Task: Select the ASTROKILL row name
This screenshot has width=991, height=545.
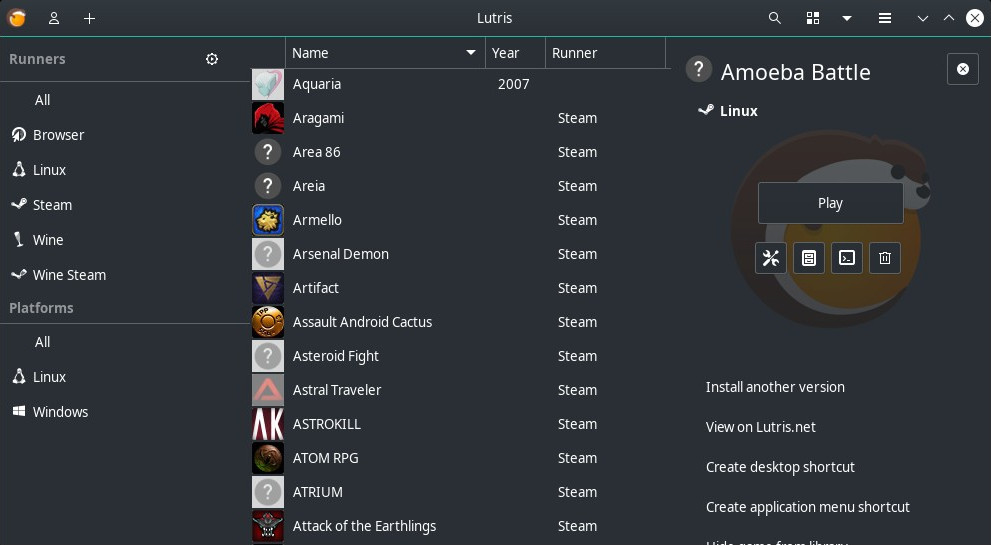Action: (327, 424)
